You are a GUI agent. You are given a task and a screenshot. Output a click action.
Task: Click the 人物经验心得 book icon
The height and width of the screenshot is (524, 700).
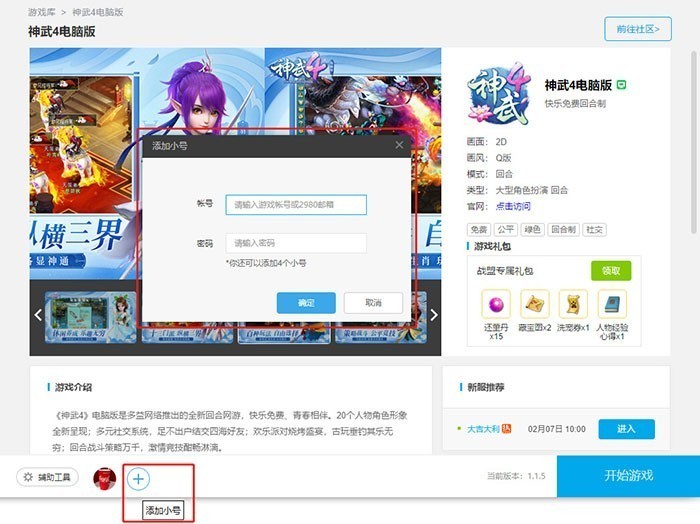(612, 304)
